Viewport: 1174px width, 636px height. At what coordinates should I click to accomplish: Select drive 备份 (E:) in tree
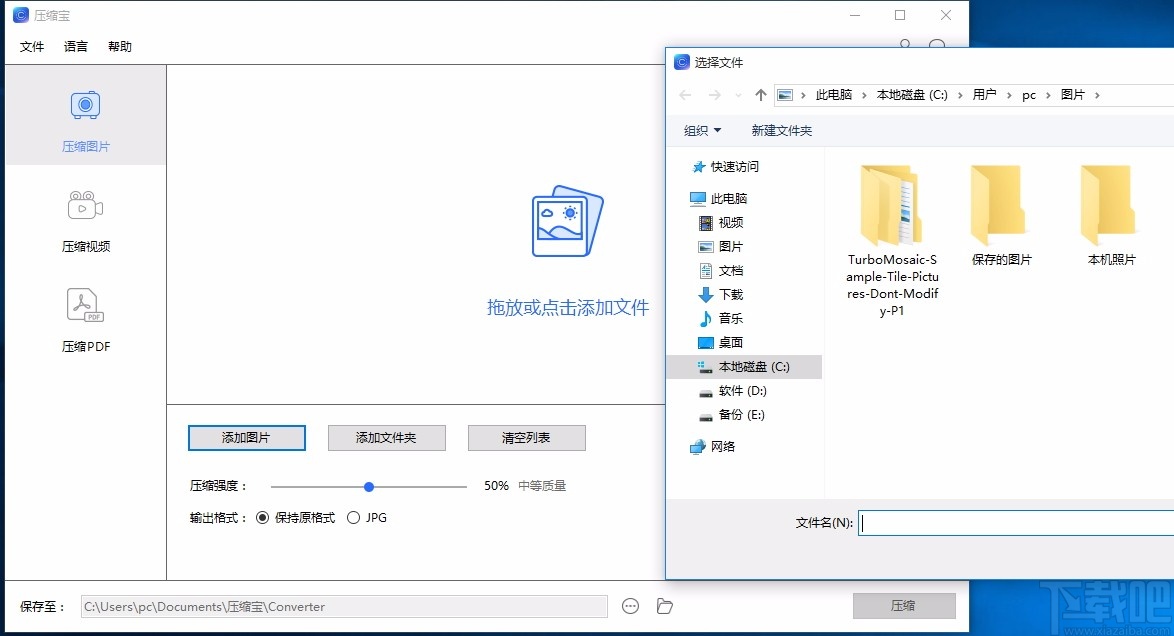732,414
